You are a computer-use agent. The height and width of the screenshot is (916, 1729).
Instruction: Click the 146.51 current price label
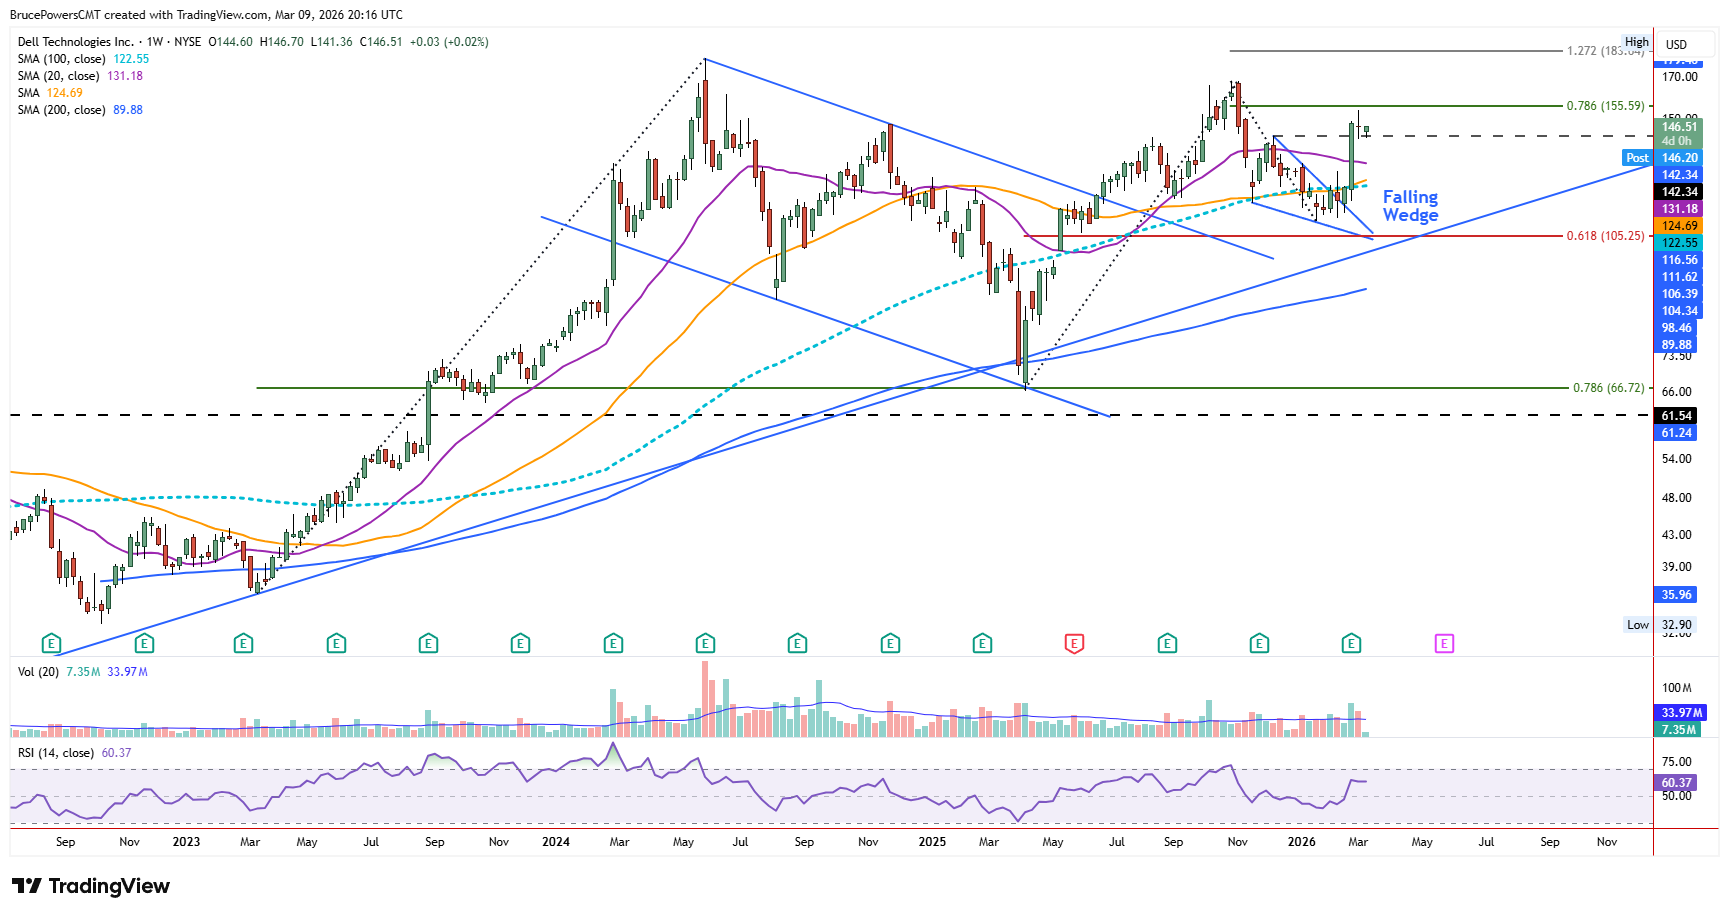[1680, 127]
